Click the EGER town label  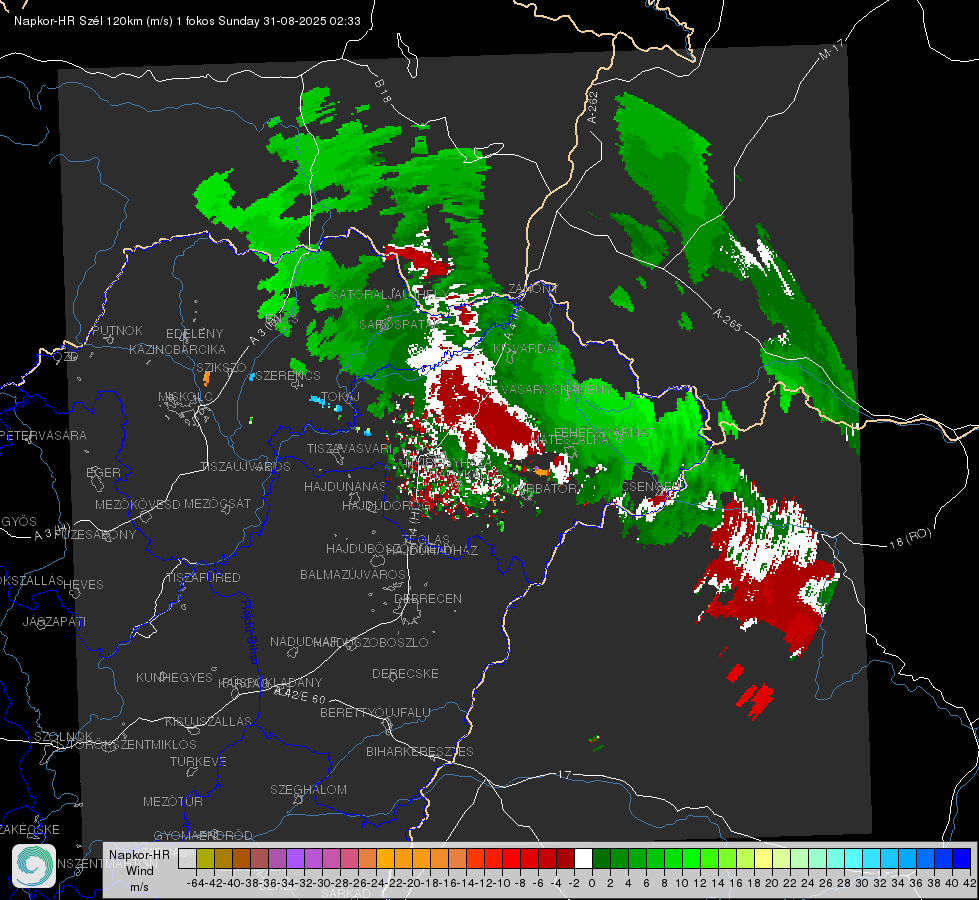(x=103, y=472)
